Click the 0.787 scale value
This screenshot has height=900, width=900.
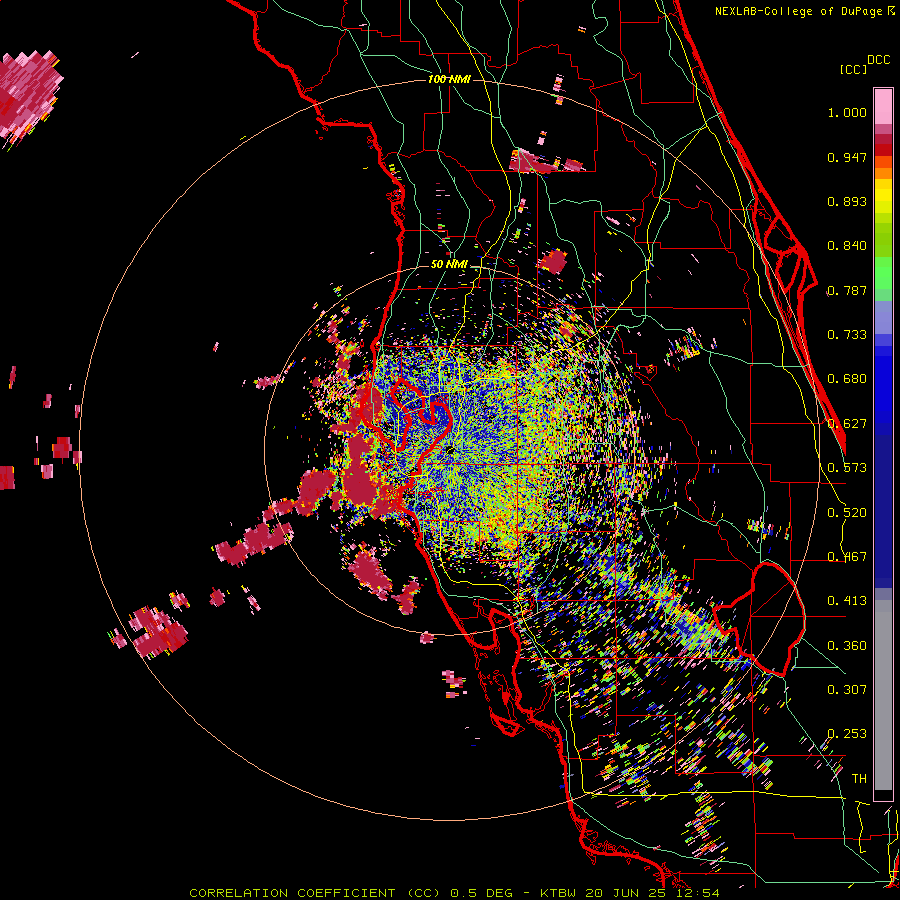[x=847, y=290]
